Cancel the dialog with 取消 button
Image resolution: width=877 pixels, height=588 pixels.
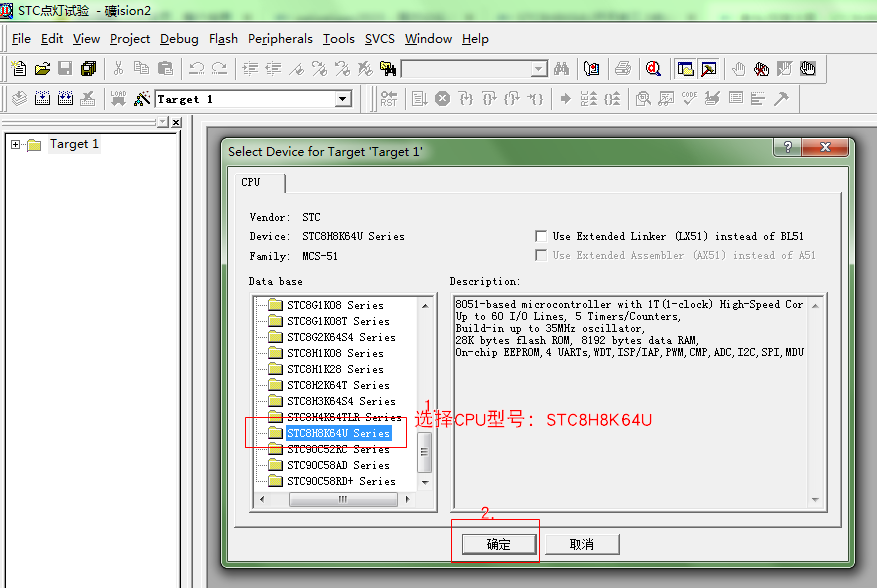pyautogui.click(x=582, y=544)
